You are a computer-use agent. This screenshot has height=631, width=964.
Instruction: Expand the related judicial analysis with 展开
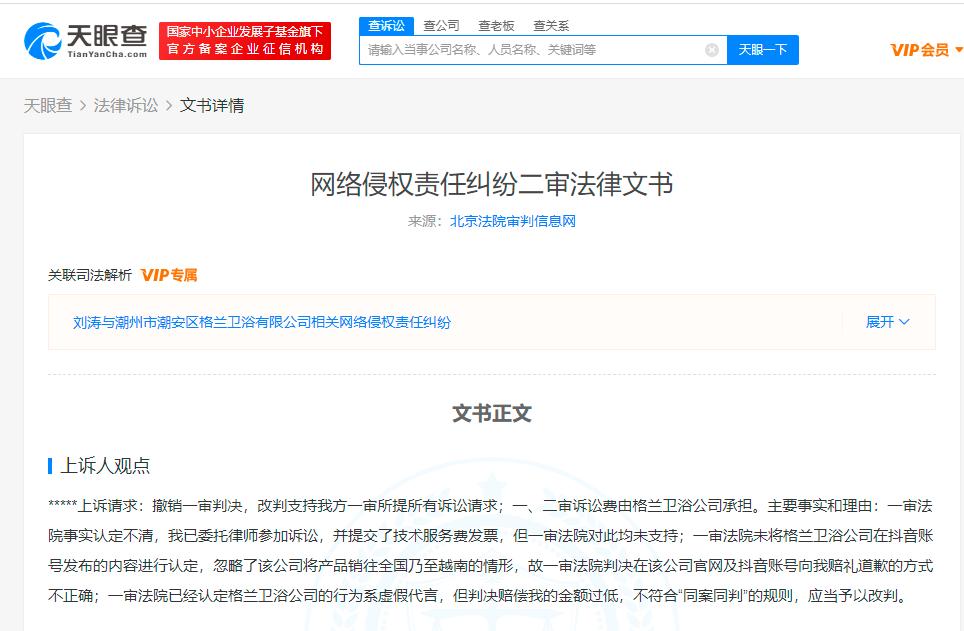(x=887, y=322)
